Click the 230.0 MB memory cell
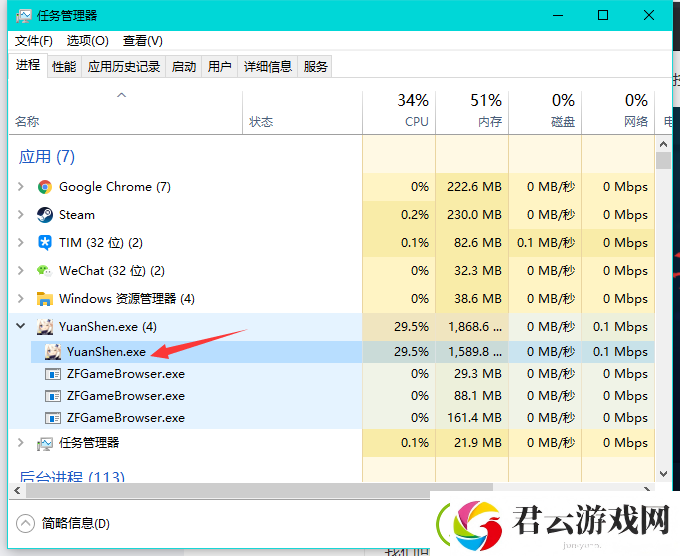This screenshot has width=680, height=556. click(474, 215)
